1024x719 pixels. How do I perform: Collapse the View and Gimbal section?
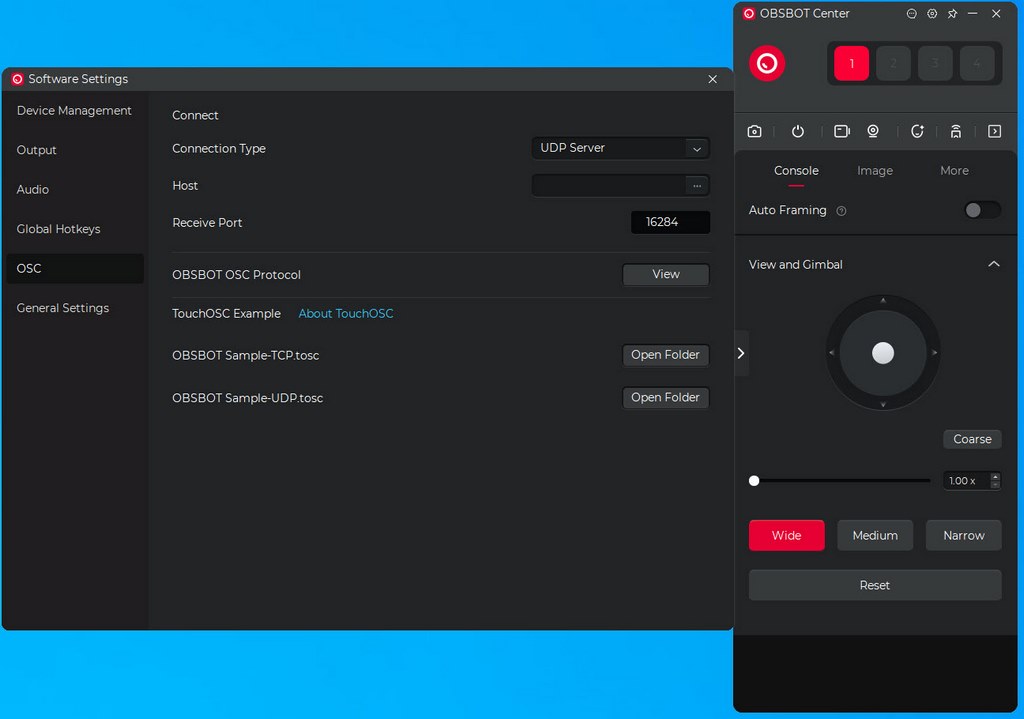993,264
